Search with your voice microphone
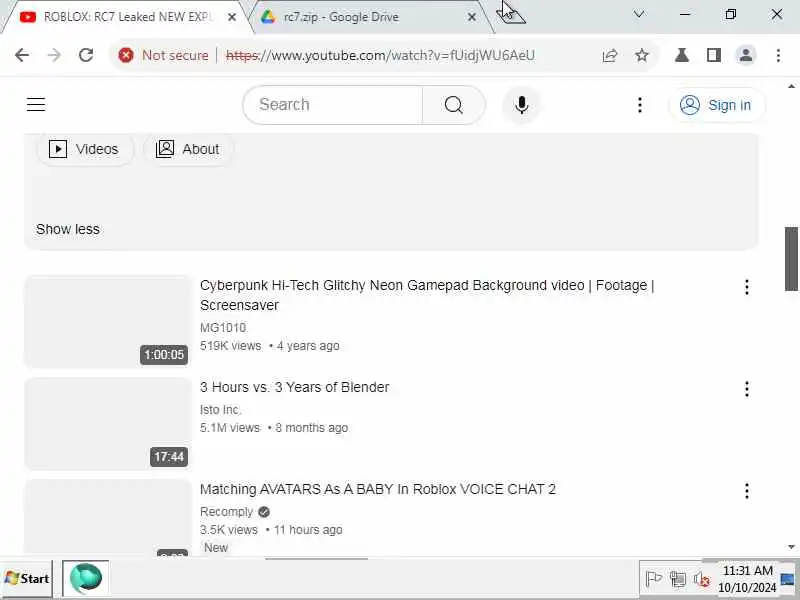The image size is (800, 600). coord(521,105)
